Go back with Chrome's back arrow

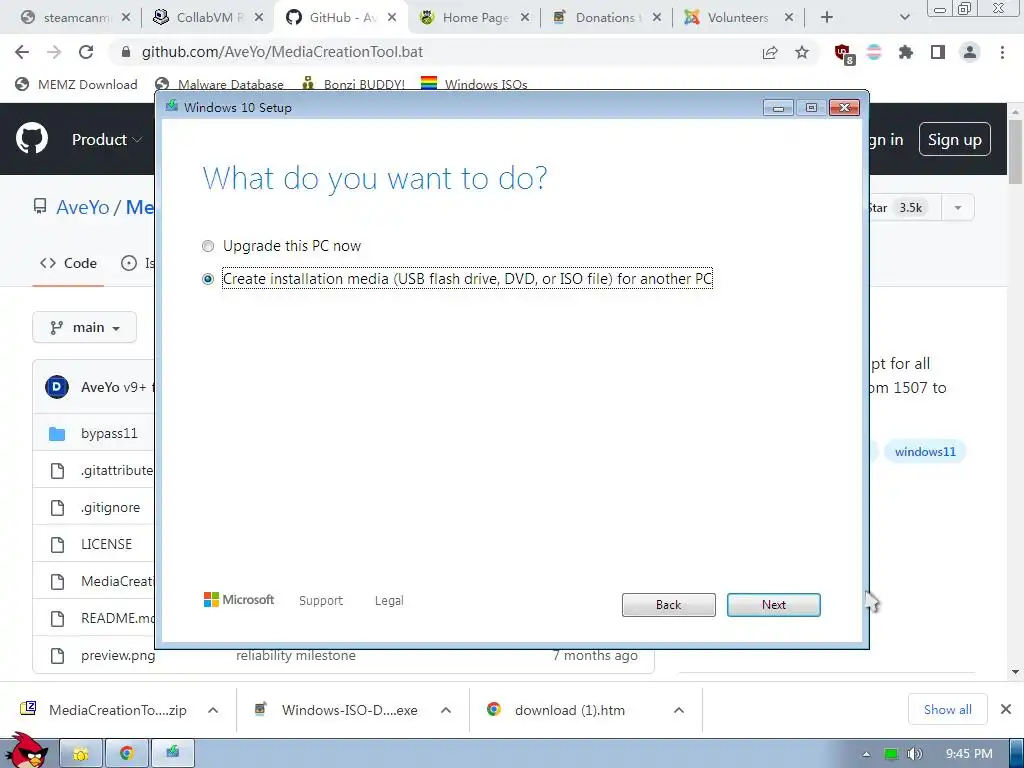[22, 52]
